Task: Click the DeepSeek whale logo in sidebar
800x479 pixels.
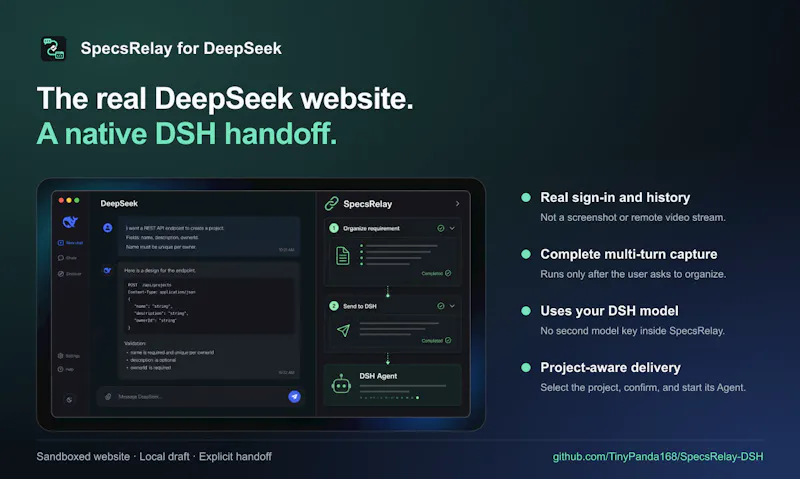Action: pyautogui.click(x=70, y=222)
